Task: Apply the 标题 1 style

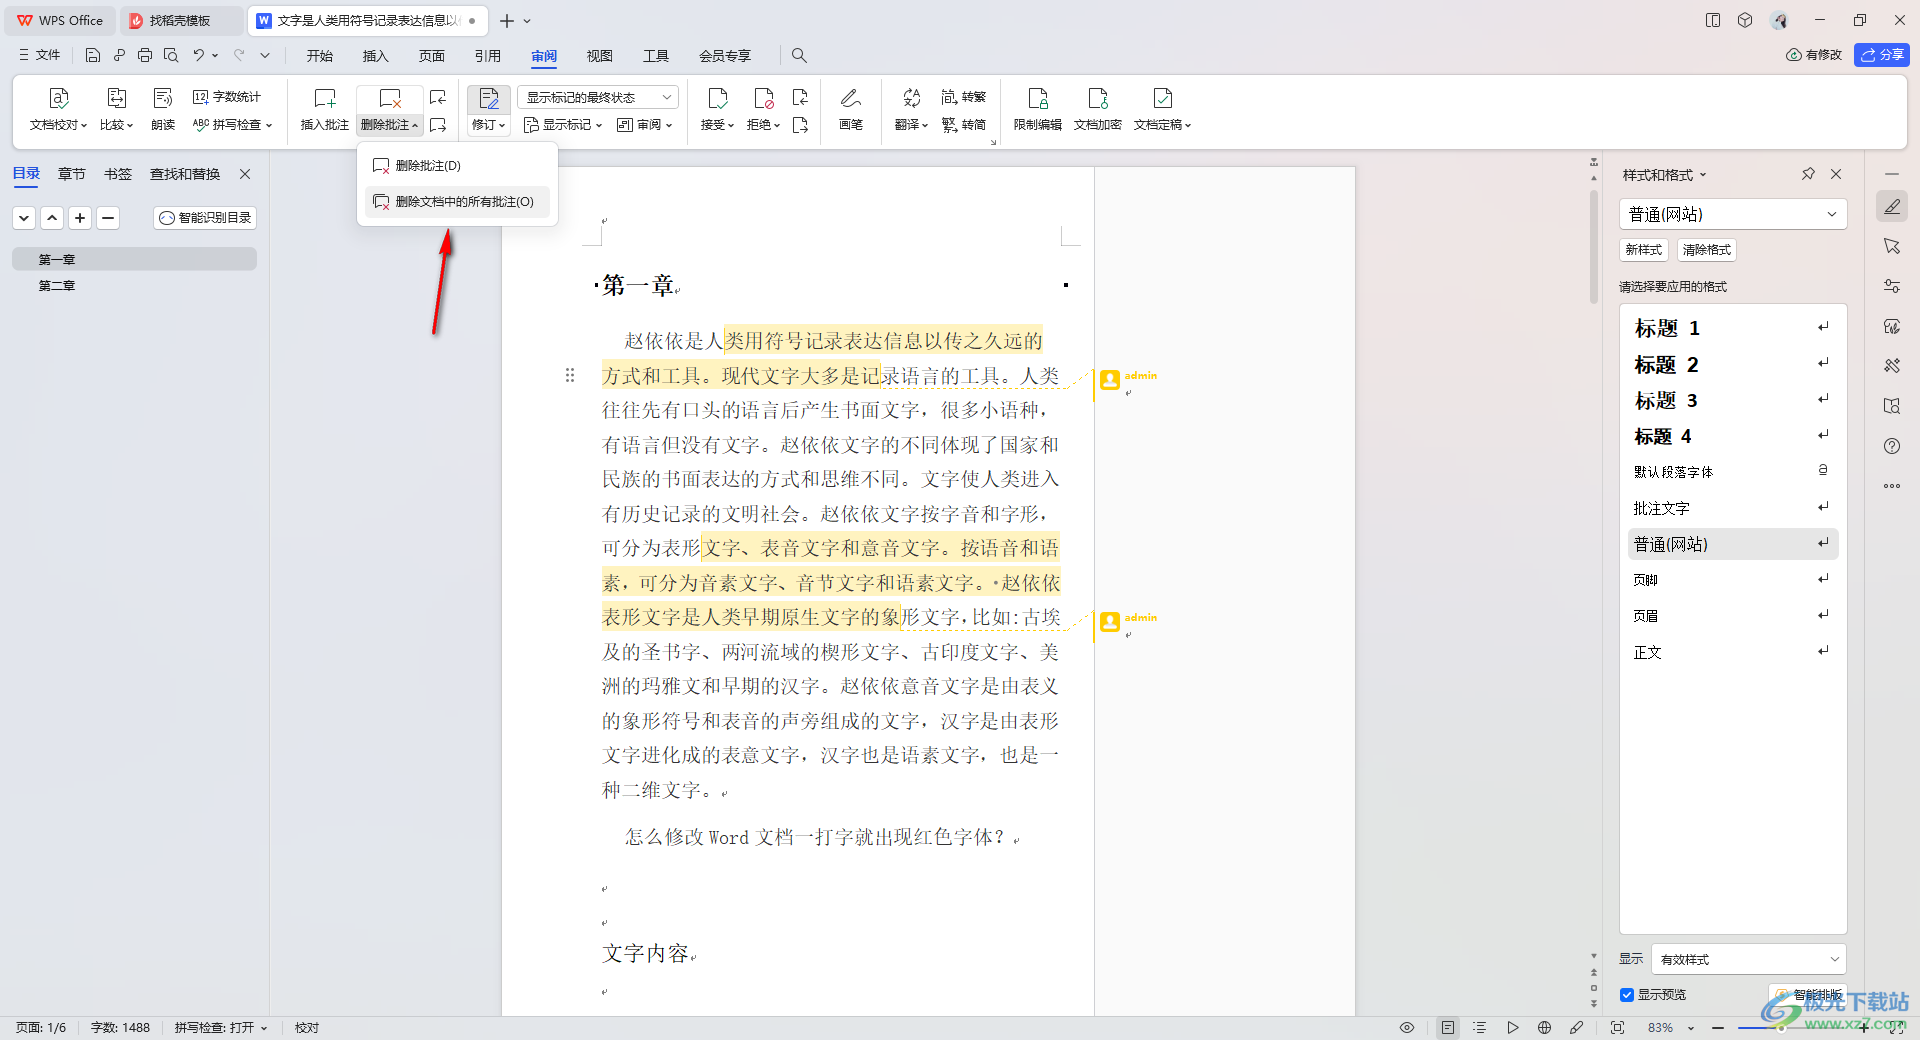Action: point(1733,328)
